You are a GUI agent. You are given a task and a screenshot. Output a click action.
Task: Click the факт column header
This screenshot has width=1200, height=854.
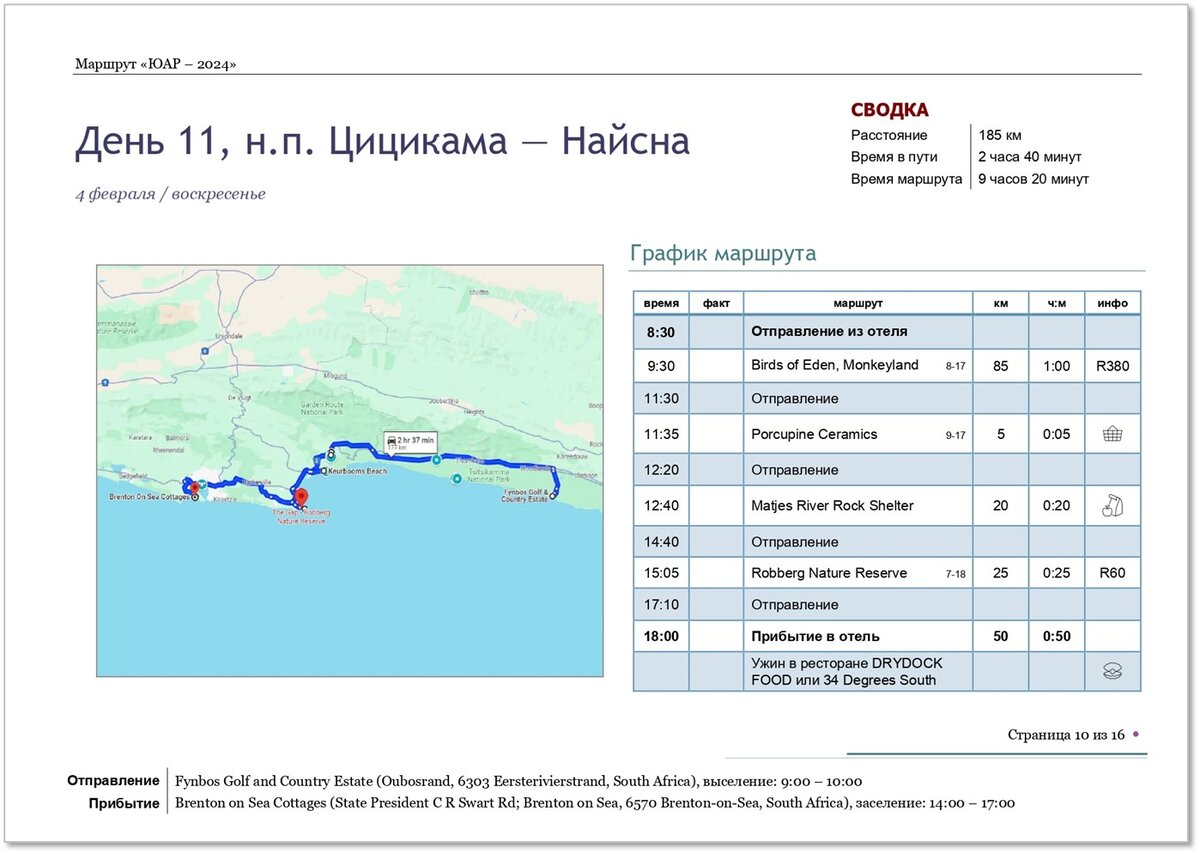[x=716, y=303]
